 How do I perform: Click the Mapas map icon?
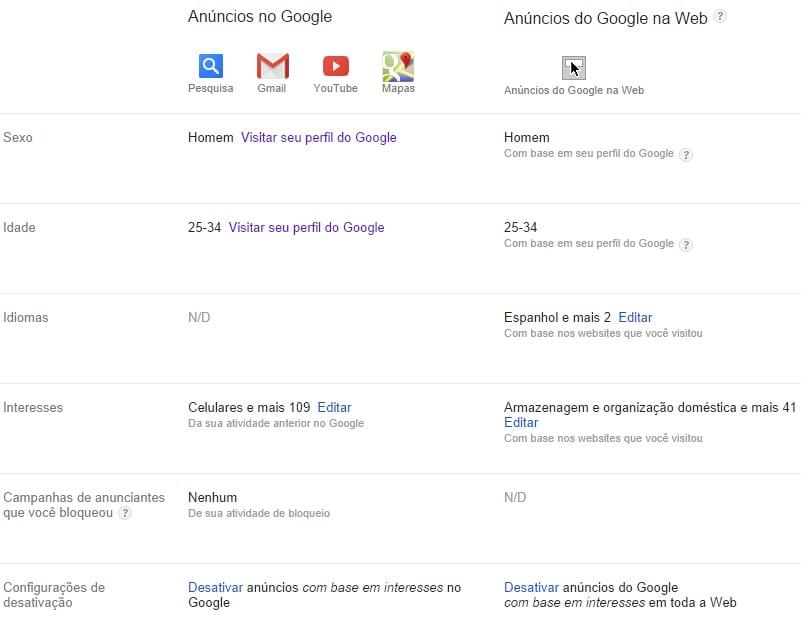pyautogui.click(x=398, y=66)
